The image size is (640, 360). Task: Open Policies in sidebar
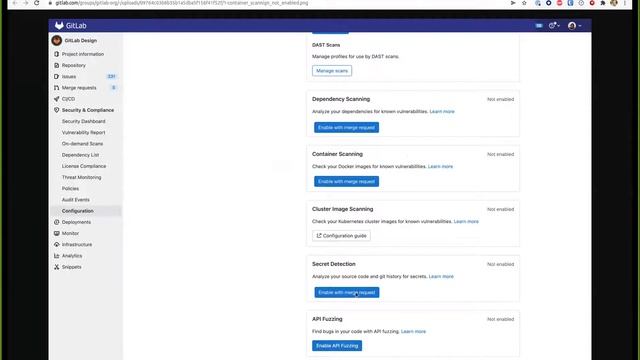point(70,189)
